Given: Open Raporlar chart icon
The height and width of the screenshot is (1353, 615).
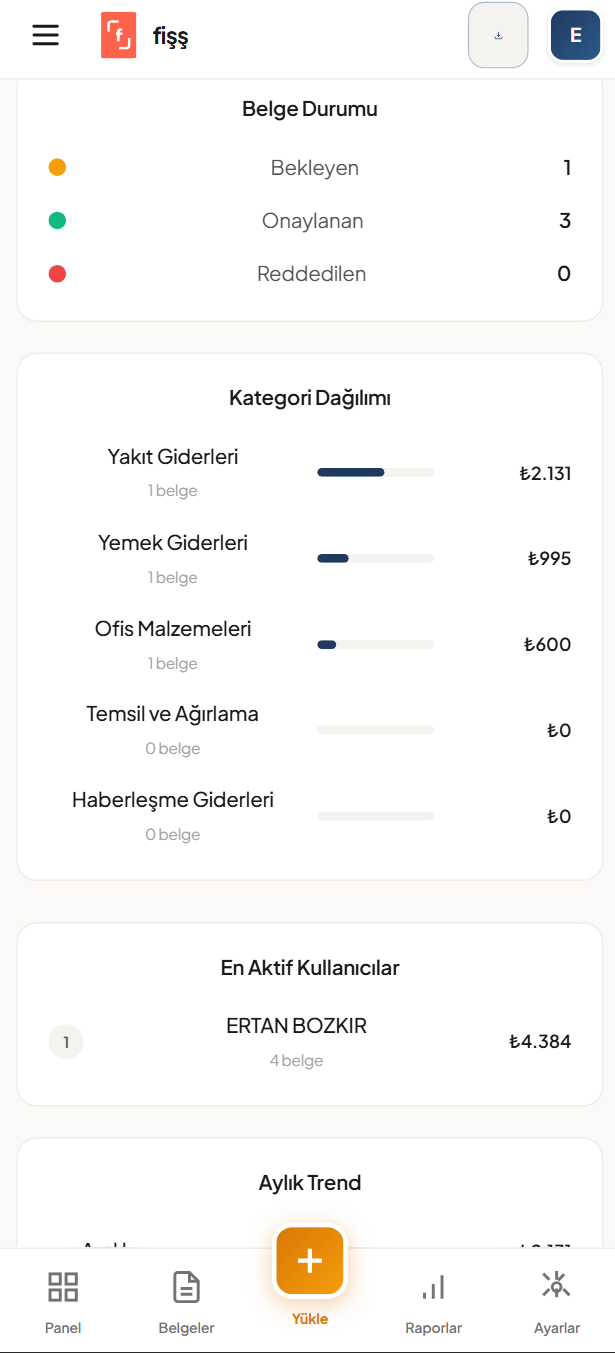Looking at the screenshot, I should point(433,1287).
